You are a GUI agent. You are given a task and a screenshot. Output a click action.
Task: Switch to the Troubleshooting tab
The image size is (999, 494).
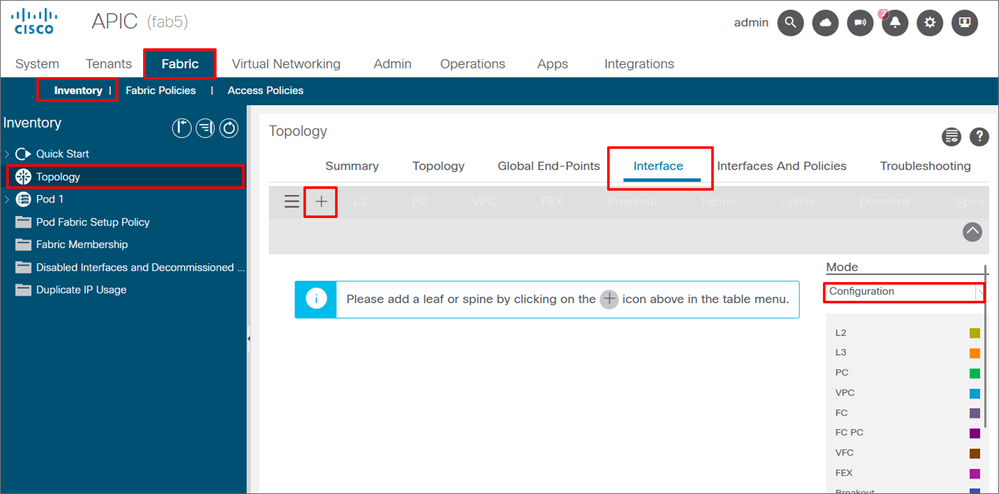click(925, 166)
